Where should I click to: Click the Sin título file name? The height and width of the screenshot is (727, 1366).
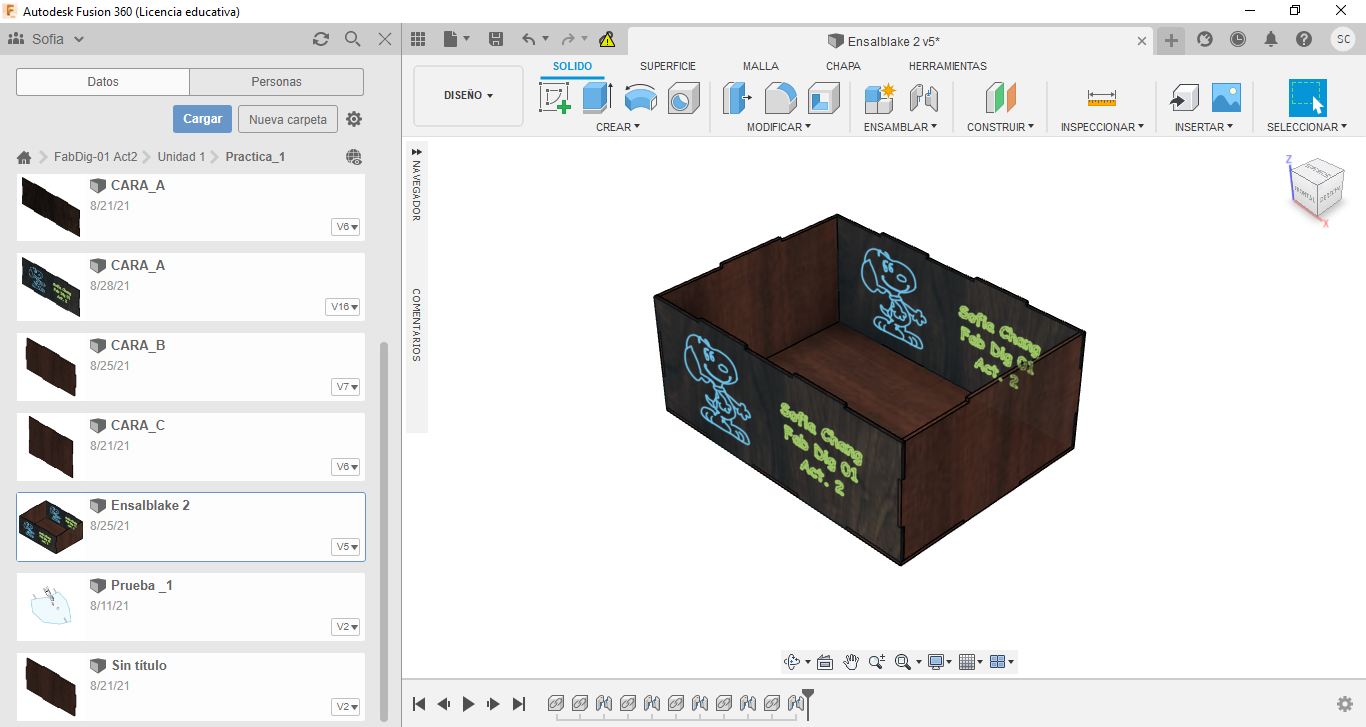[x=139, y=665]
